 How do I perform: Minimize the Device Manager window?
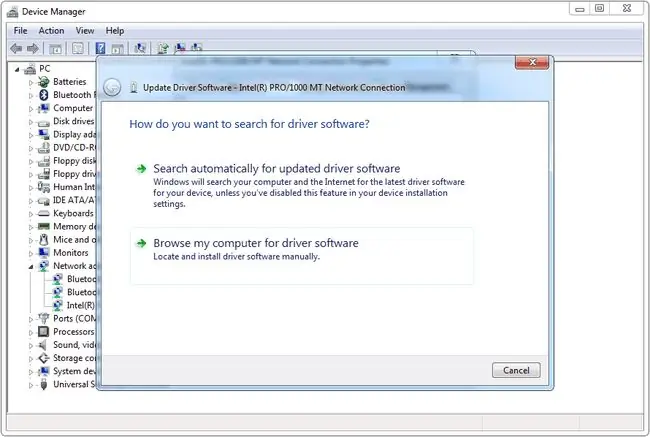click(x=580, y=8)
